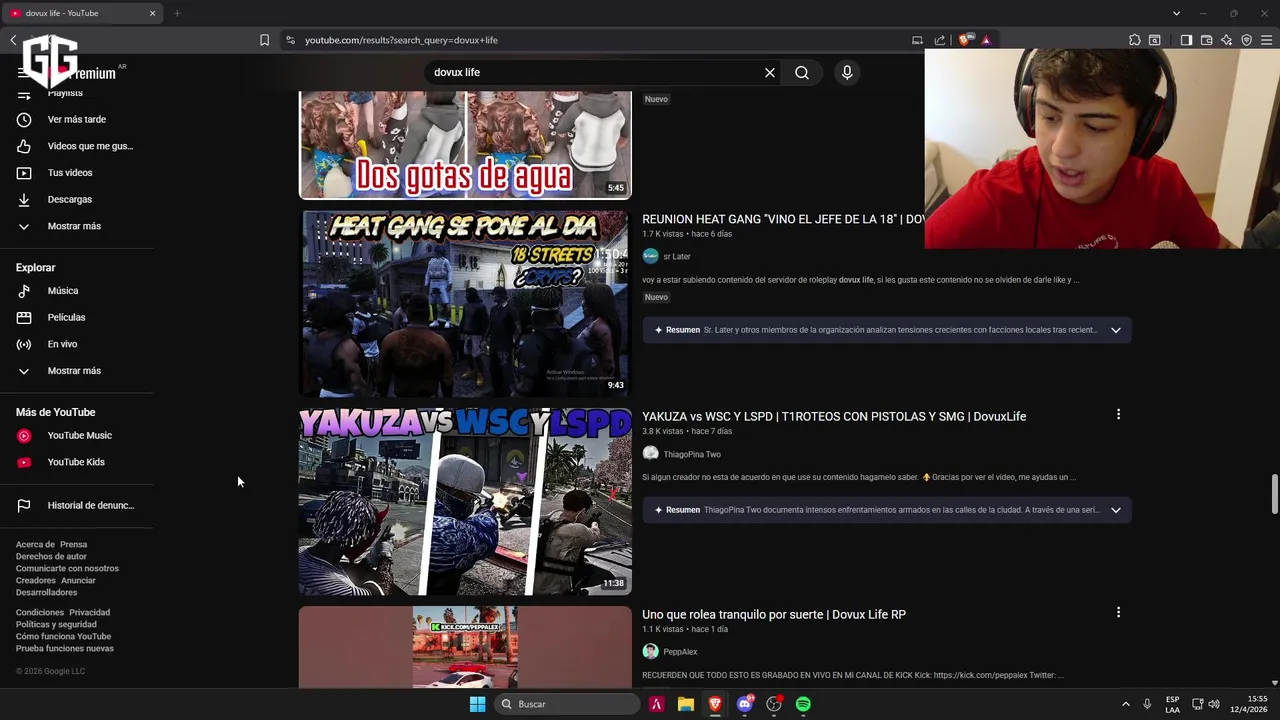Open Videos que me gustan list
The image size is (1280, 720).
coord(77,146)
